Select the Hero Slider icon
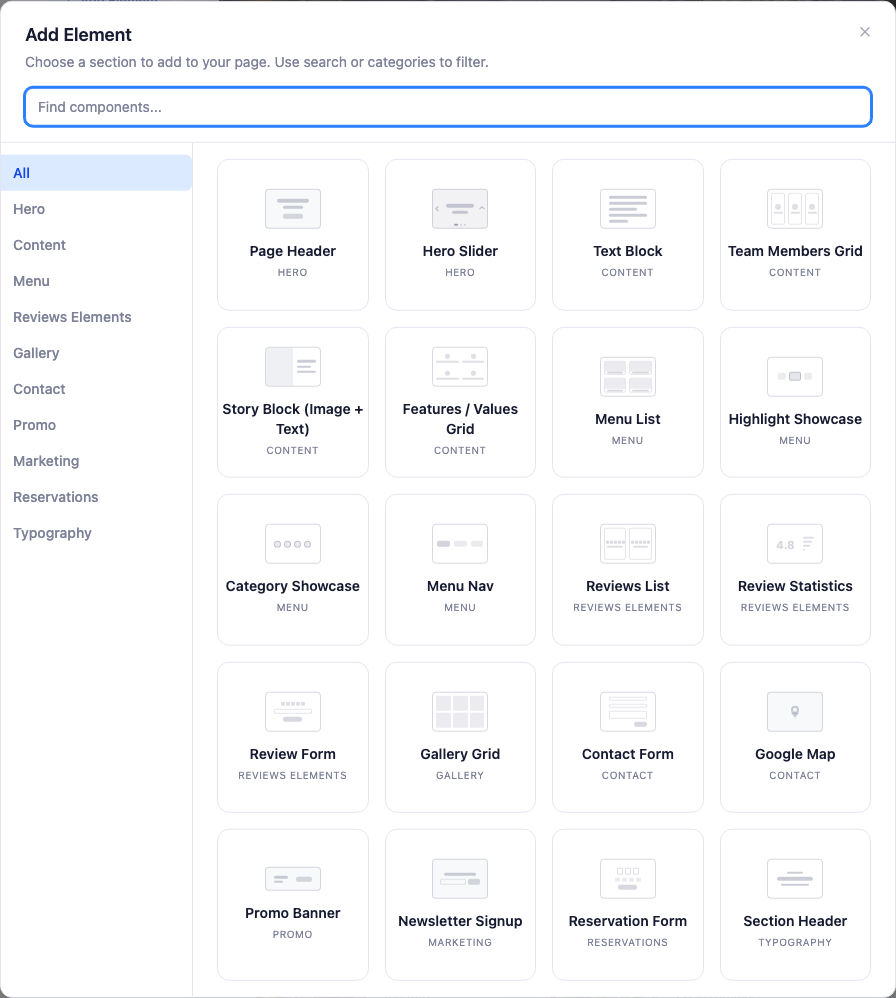 tap(460, 209)
